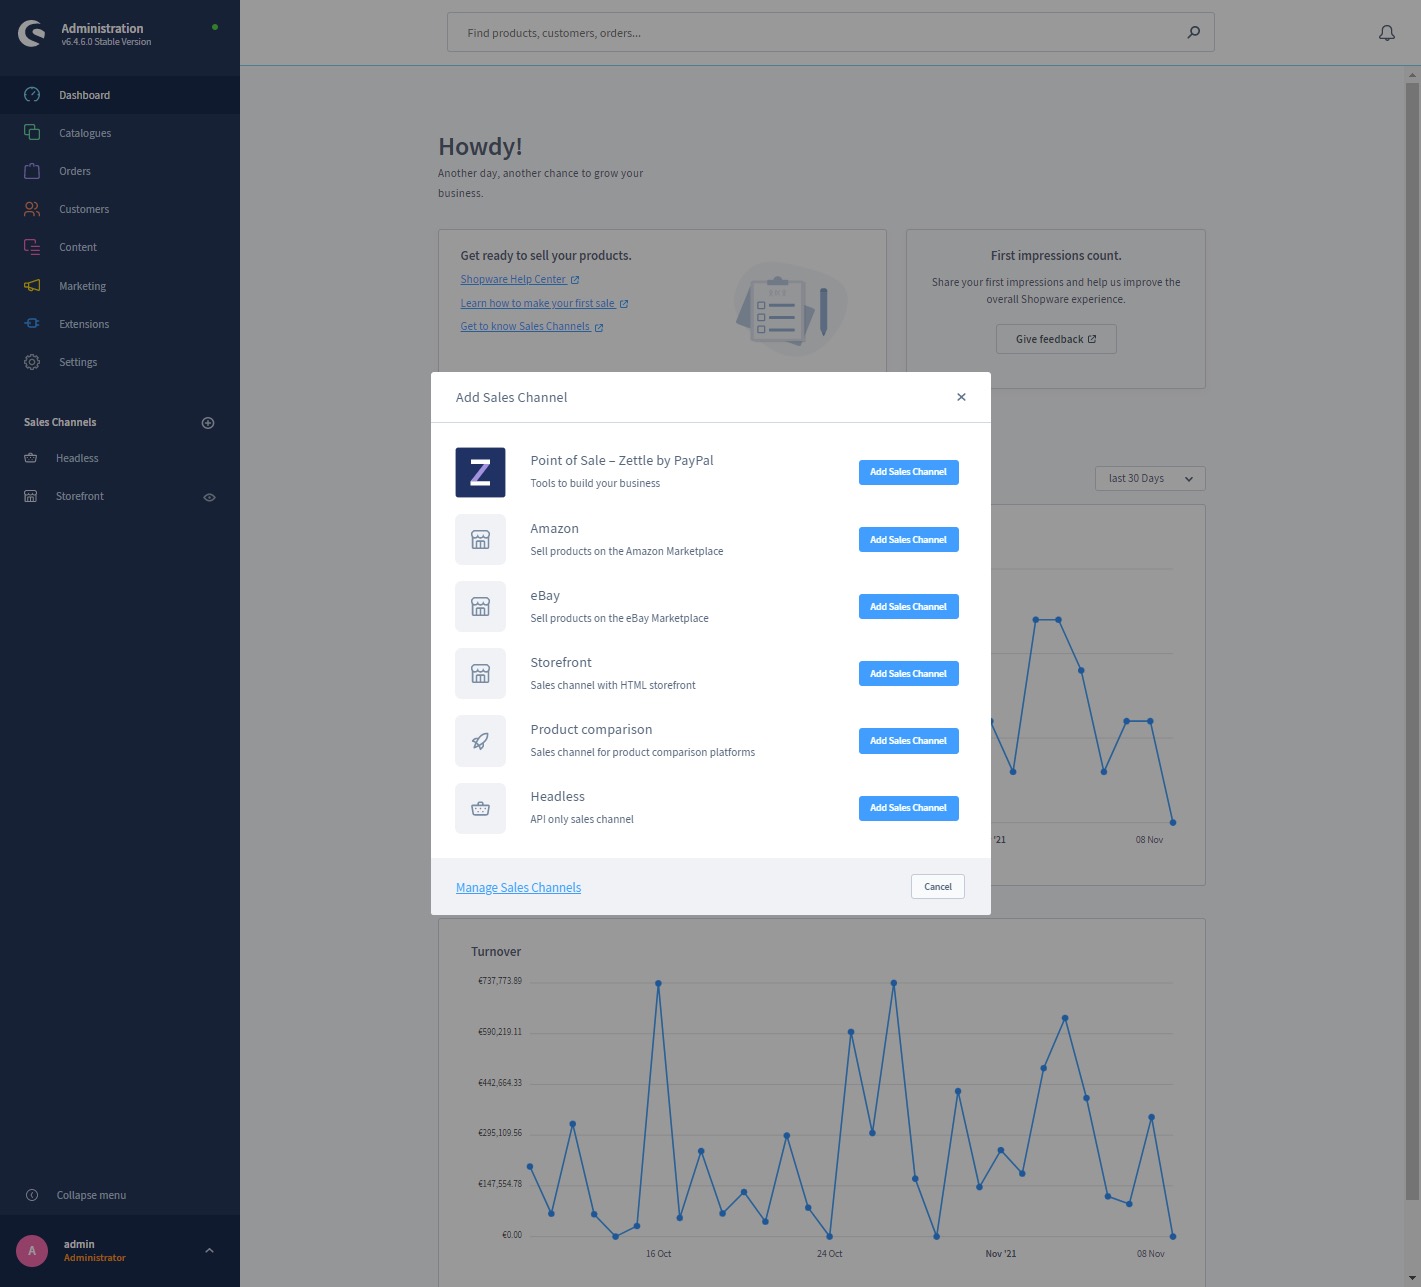
Task: Select Headless sales channel in sidebar
Action: 77,458
